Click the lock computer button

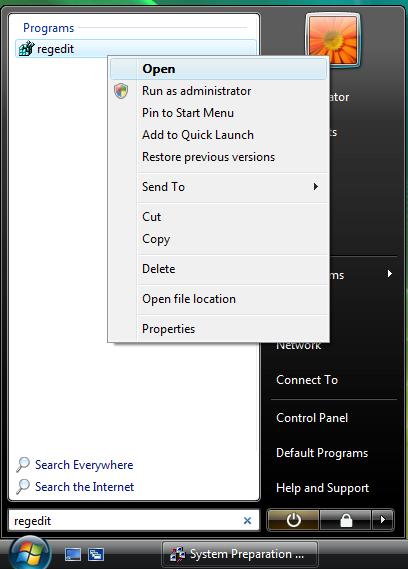click(346, 520)
